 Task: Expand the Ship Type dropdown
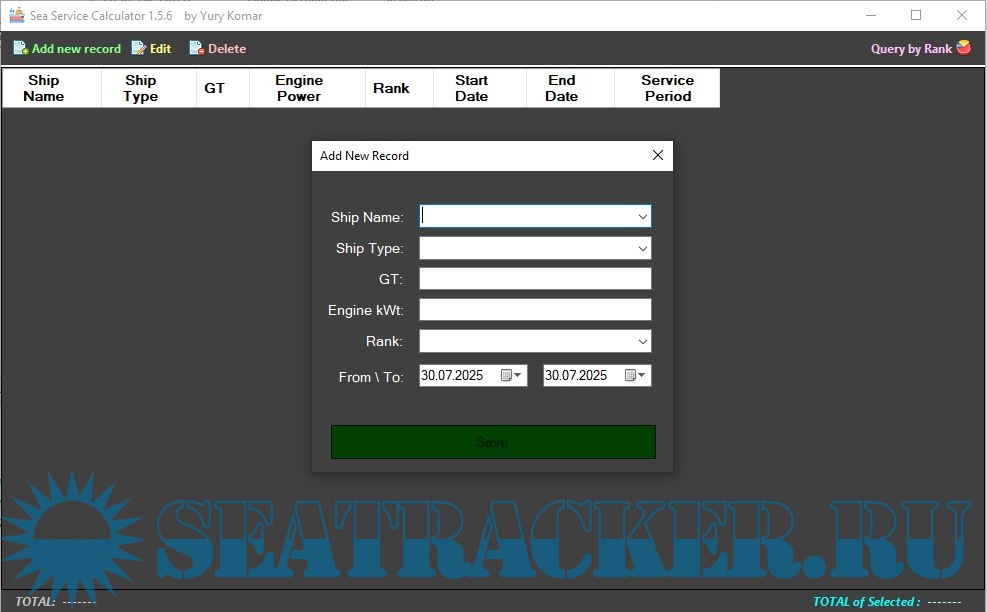tap(642, 248)
